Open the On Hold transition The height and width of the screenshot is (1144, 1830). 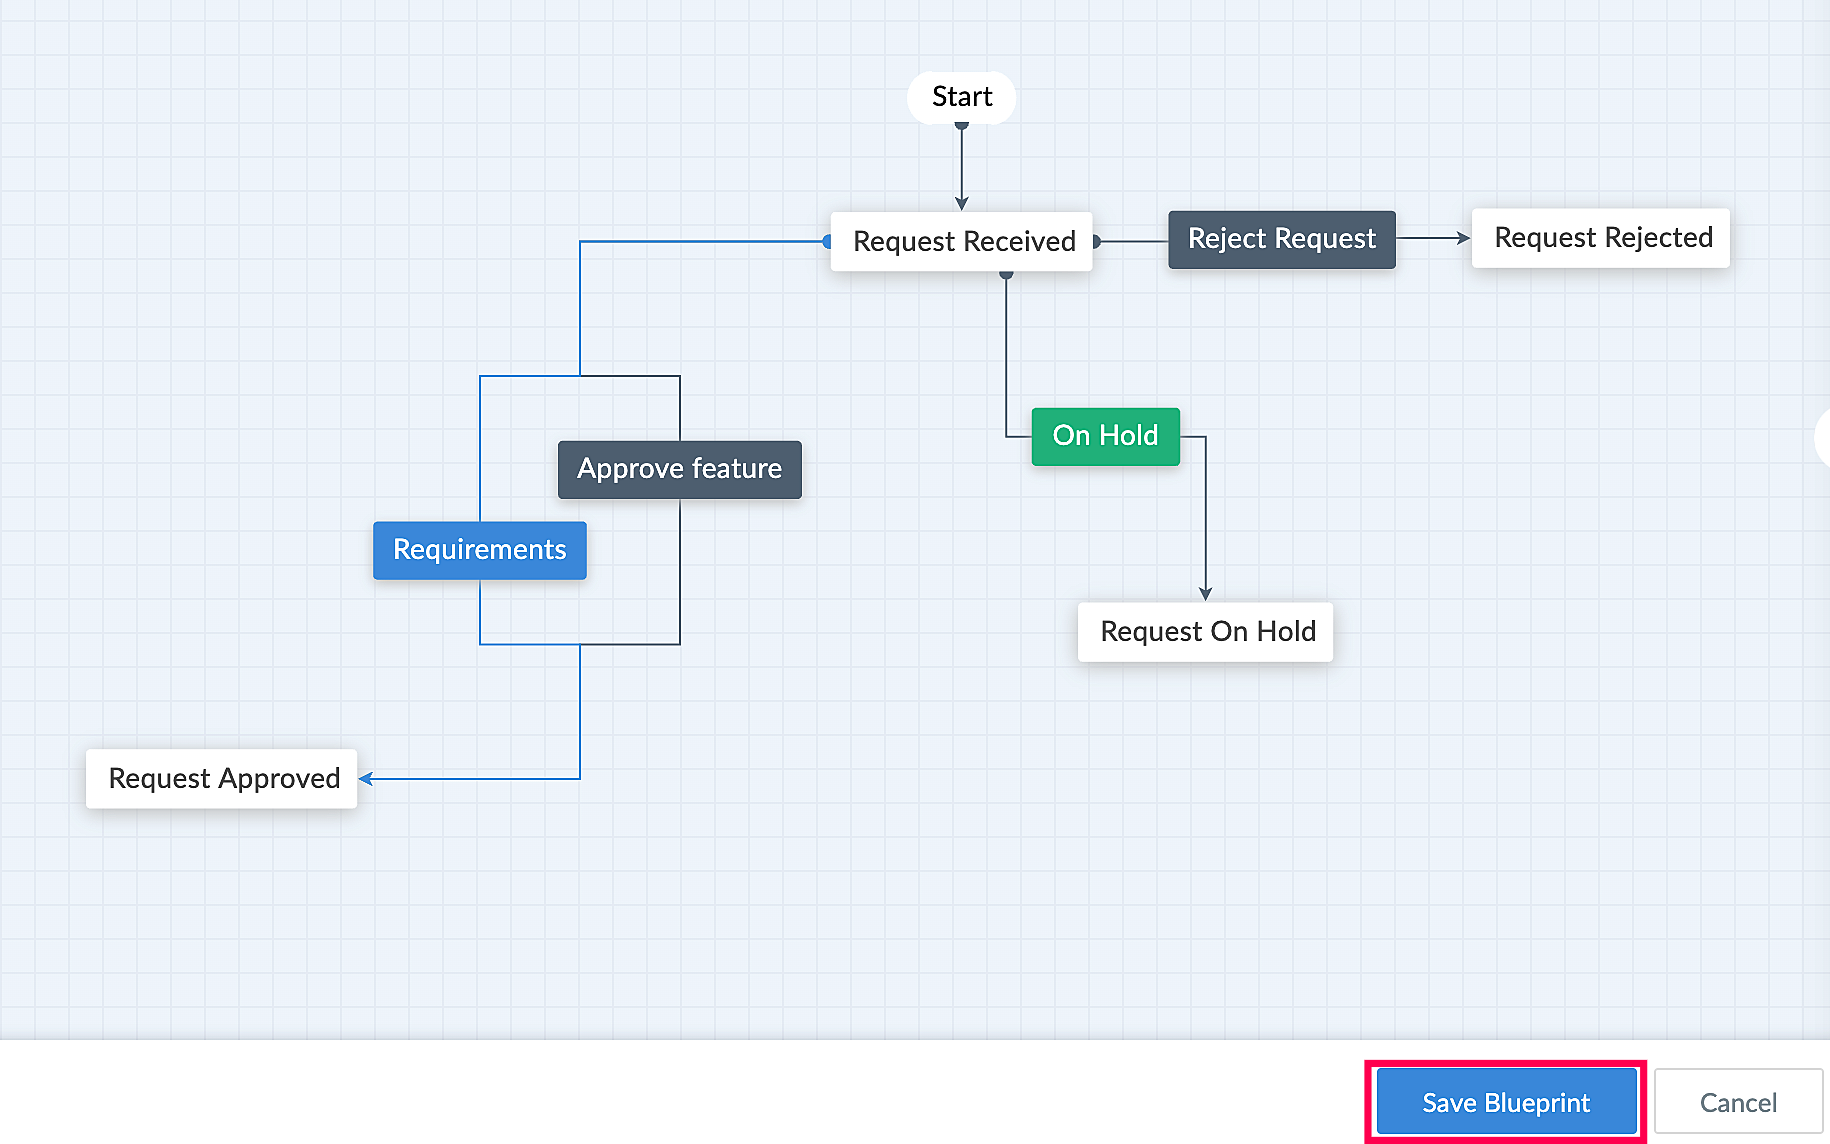[1106, 436]
